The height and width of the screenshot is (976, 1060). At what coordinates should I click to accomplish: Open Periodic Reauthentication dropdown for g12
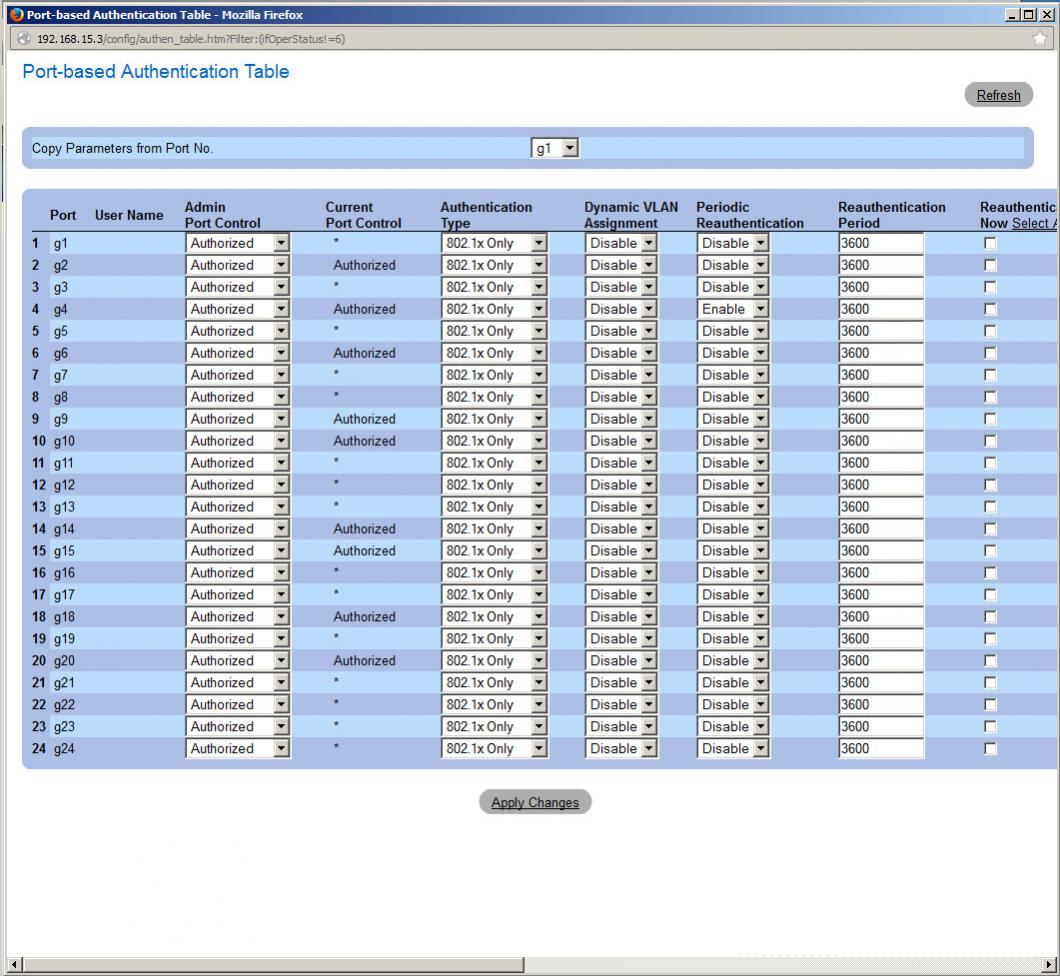pos(733,485)
